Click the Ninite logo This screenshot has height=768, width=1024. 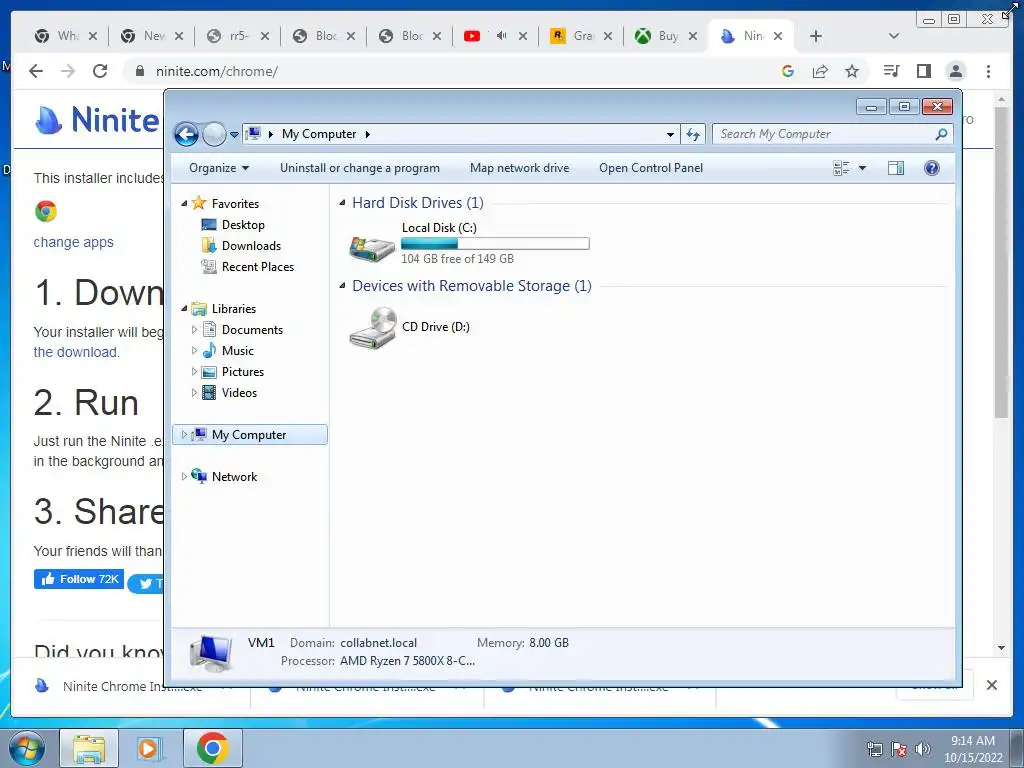[x=97, y=120]
